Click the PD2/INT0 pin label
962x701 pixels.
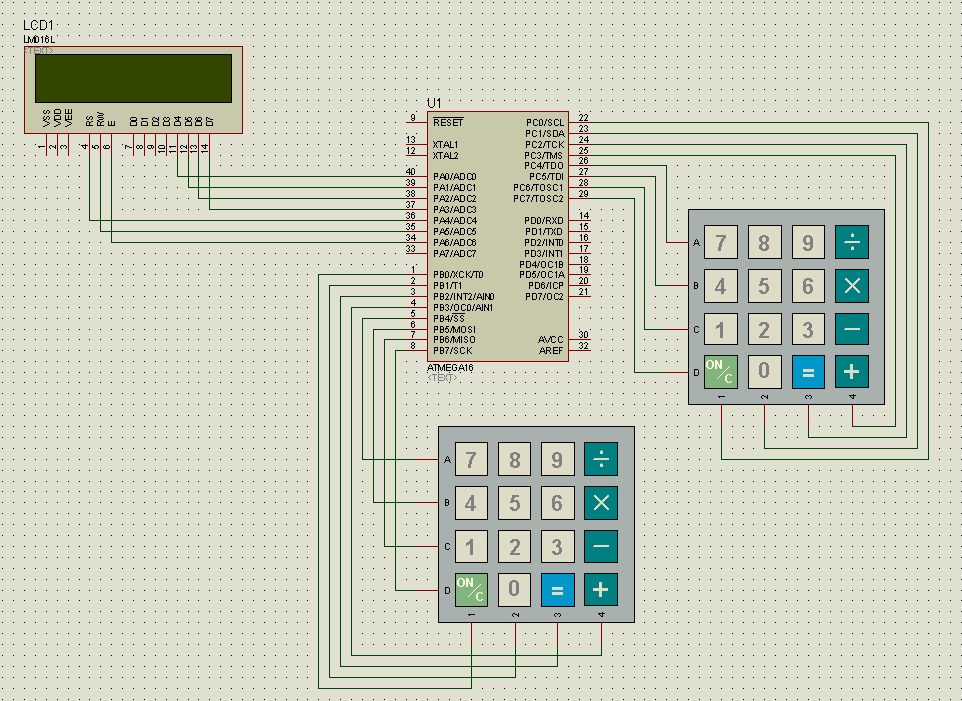544,243
